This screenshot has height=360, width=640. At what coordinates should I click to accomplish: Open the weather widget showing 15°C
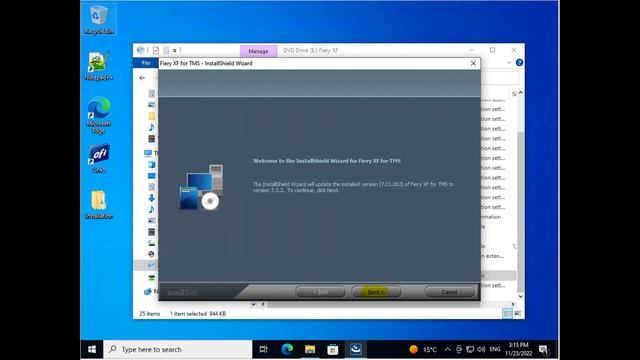pyautogui.click(x=423, y=349)
